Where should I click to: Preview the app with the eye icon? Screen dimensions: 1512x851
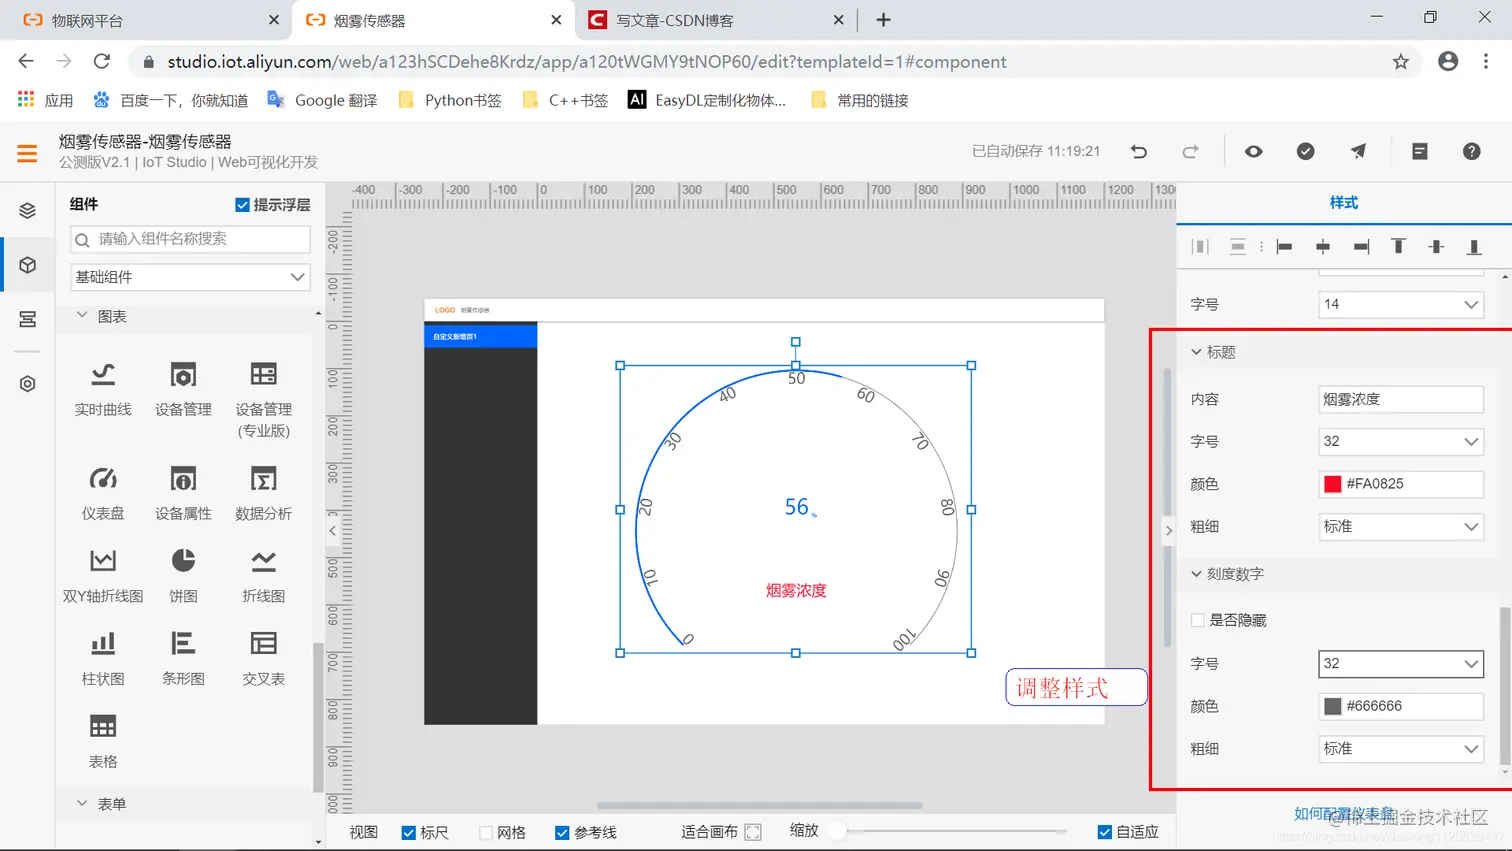click(x=1253, y=151)
